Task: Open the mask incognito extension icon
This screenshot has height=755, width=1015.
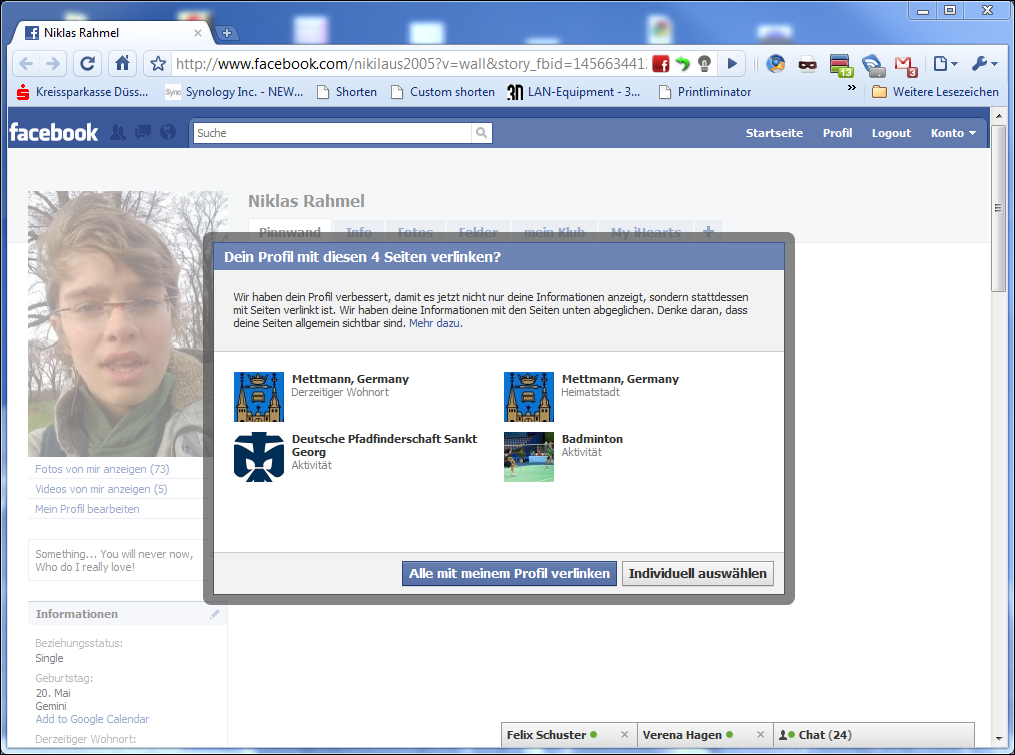Action: click(807, 63)
